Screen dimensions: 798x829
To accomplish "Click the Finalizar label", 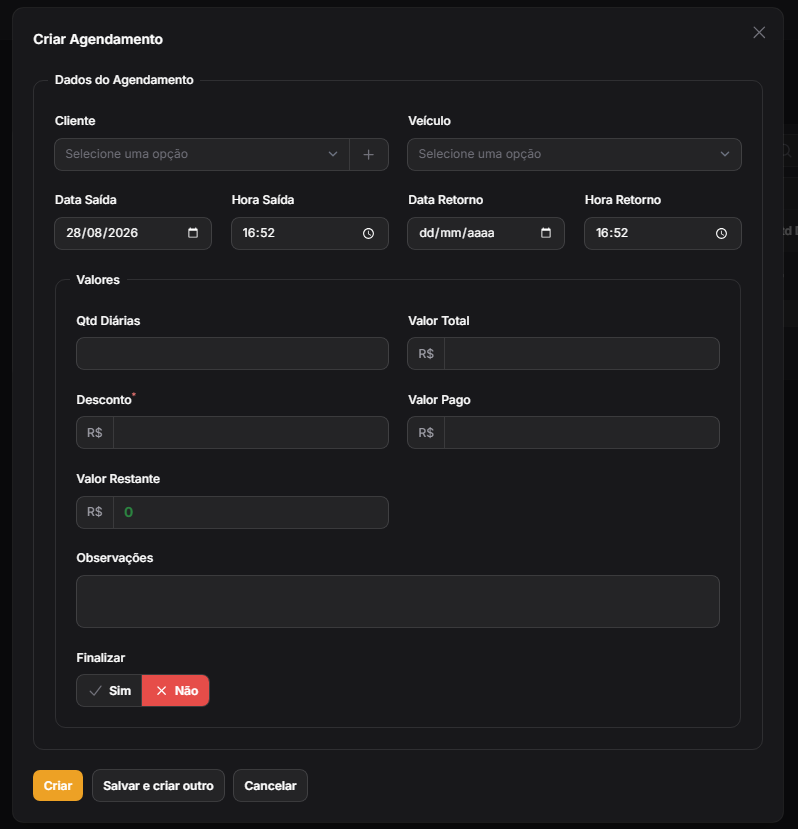I will [100, 658].
